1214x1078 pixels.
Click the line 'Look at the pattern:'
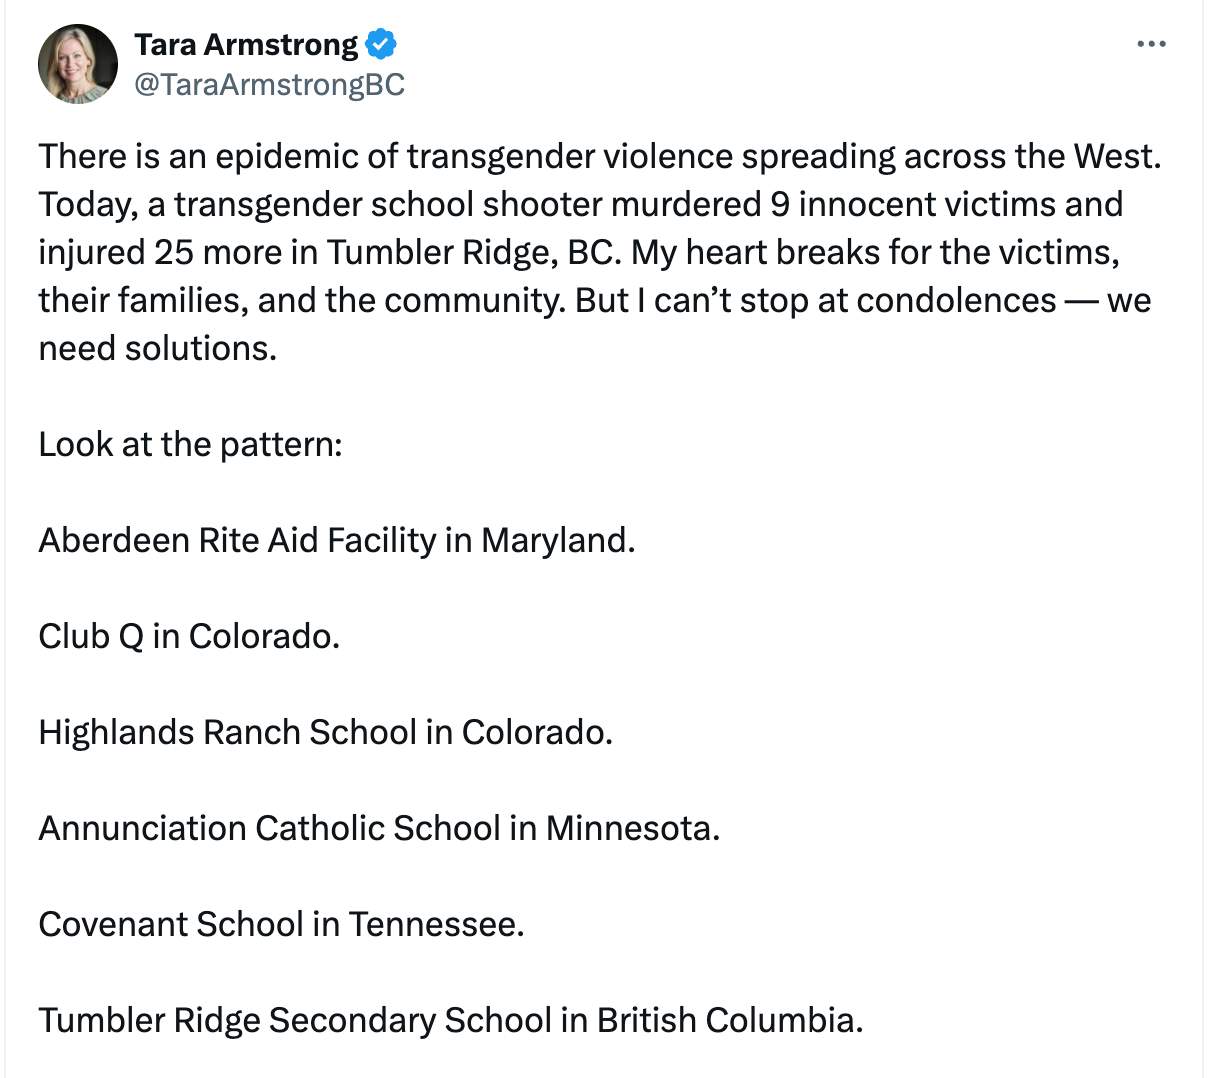pos(190,444)
